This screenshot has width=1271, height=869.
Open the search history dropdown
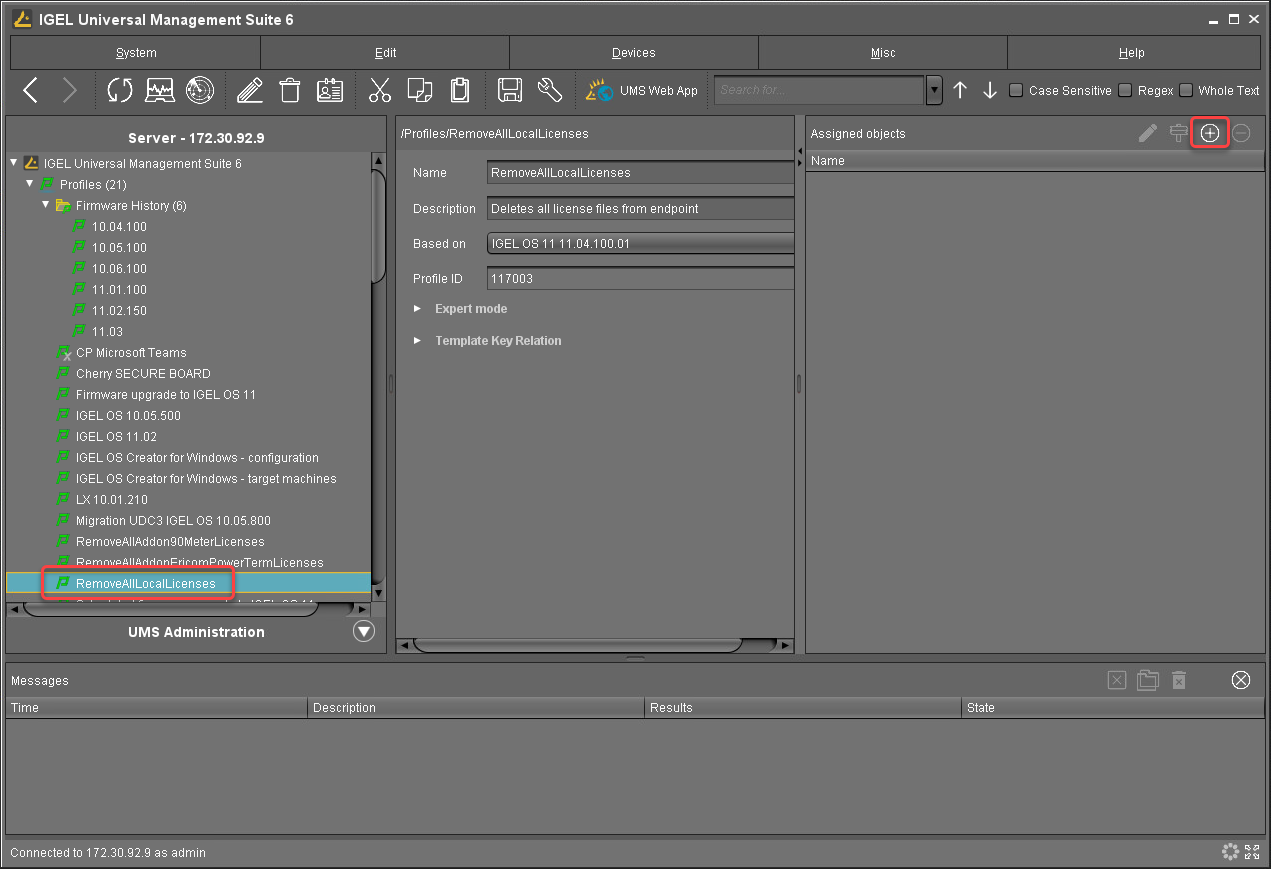point(934,91)
